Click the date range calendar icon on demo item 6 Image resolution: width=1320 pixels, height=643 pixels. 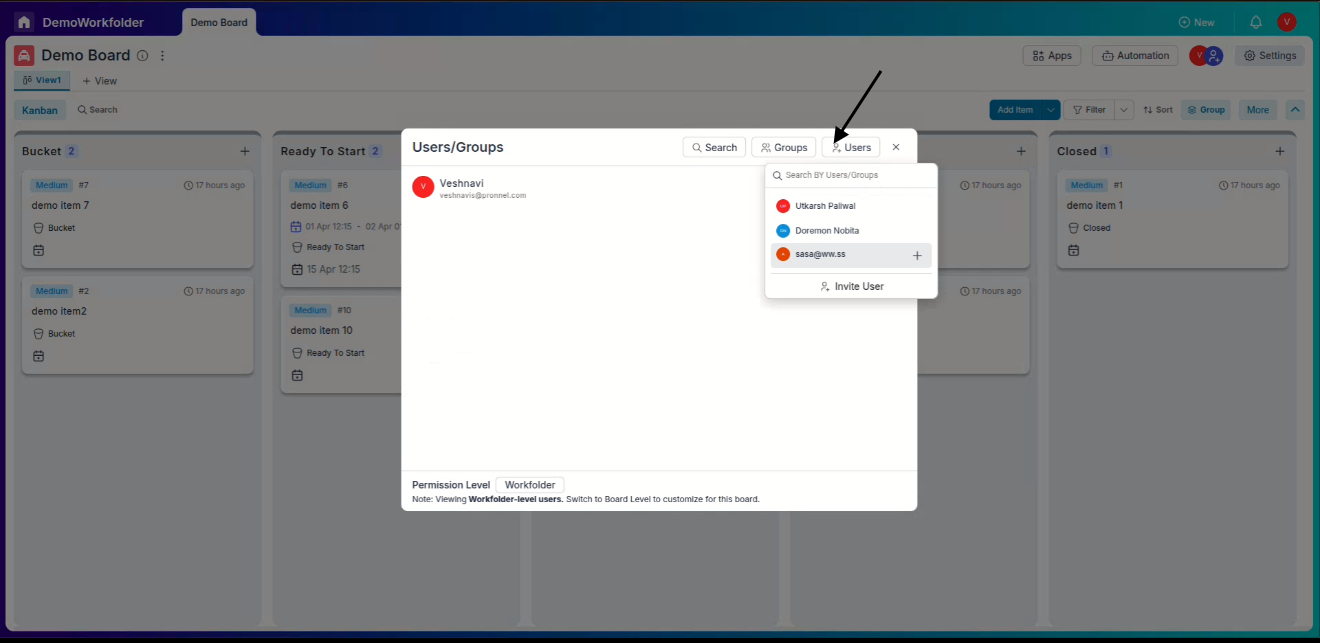296,226
